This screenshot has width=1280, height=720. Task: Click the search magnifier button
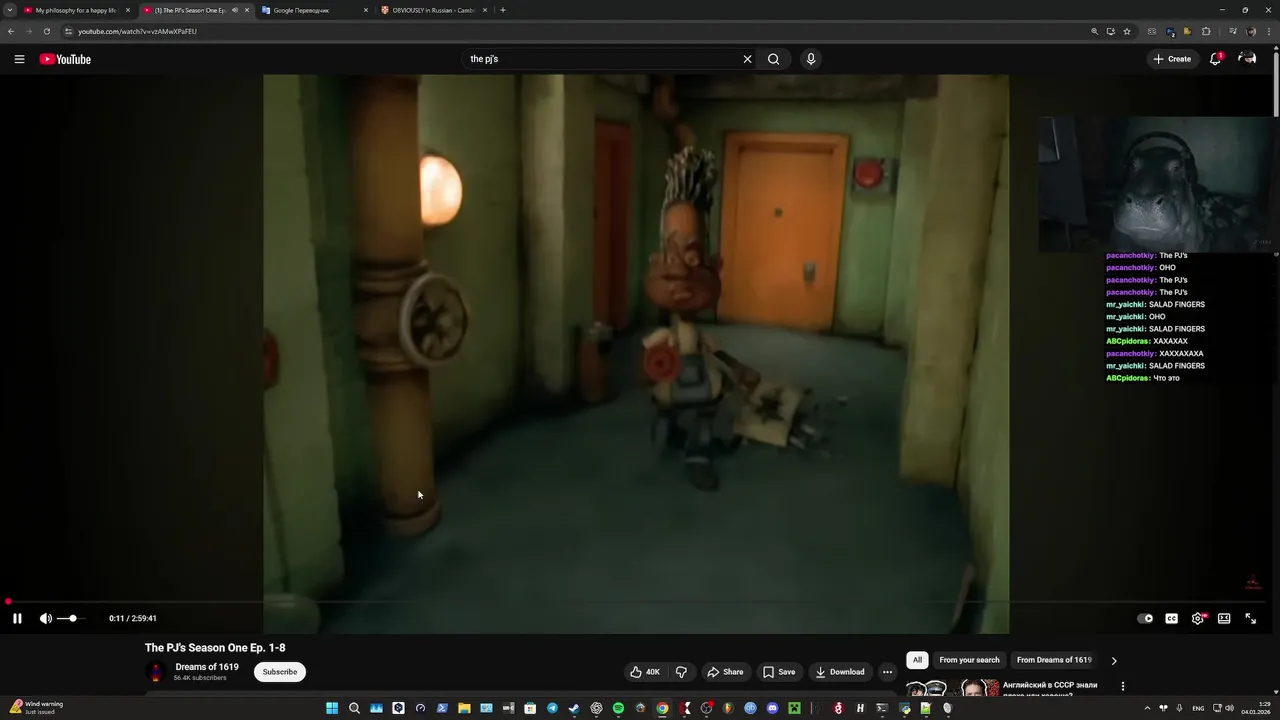773,59
